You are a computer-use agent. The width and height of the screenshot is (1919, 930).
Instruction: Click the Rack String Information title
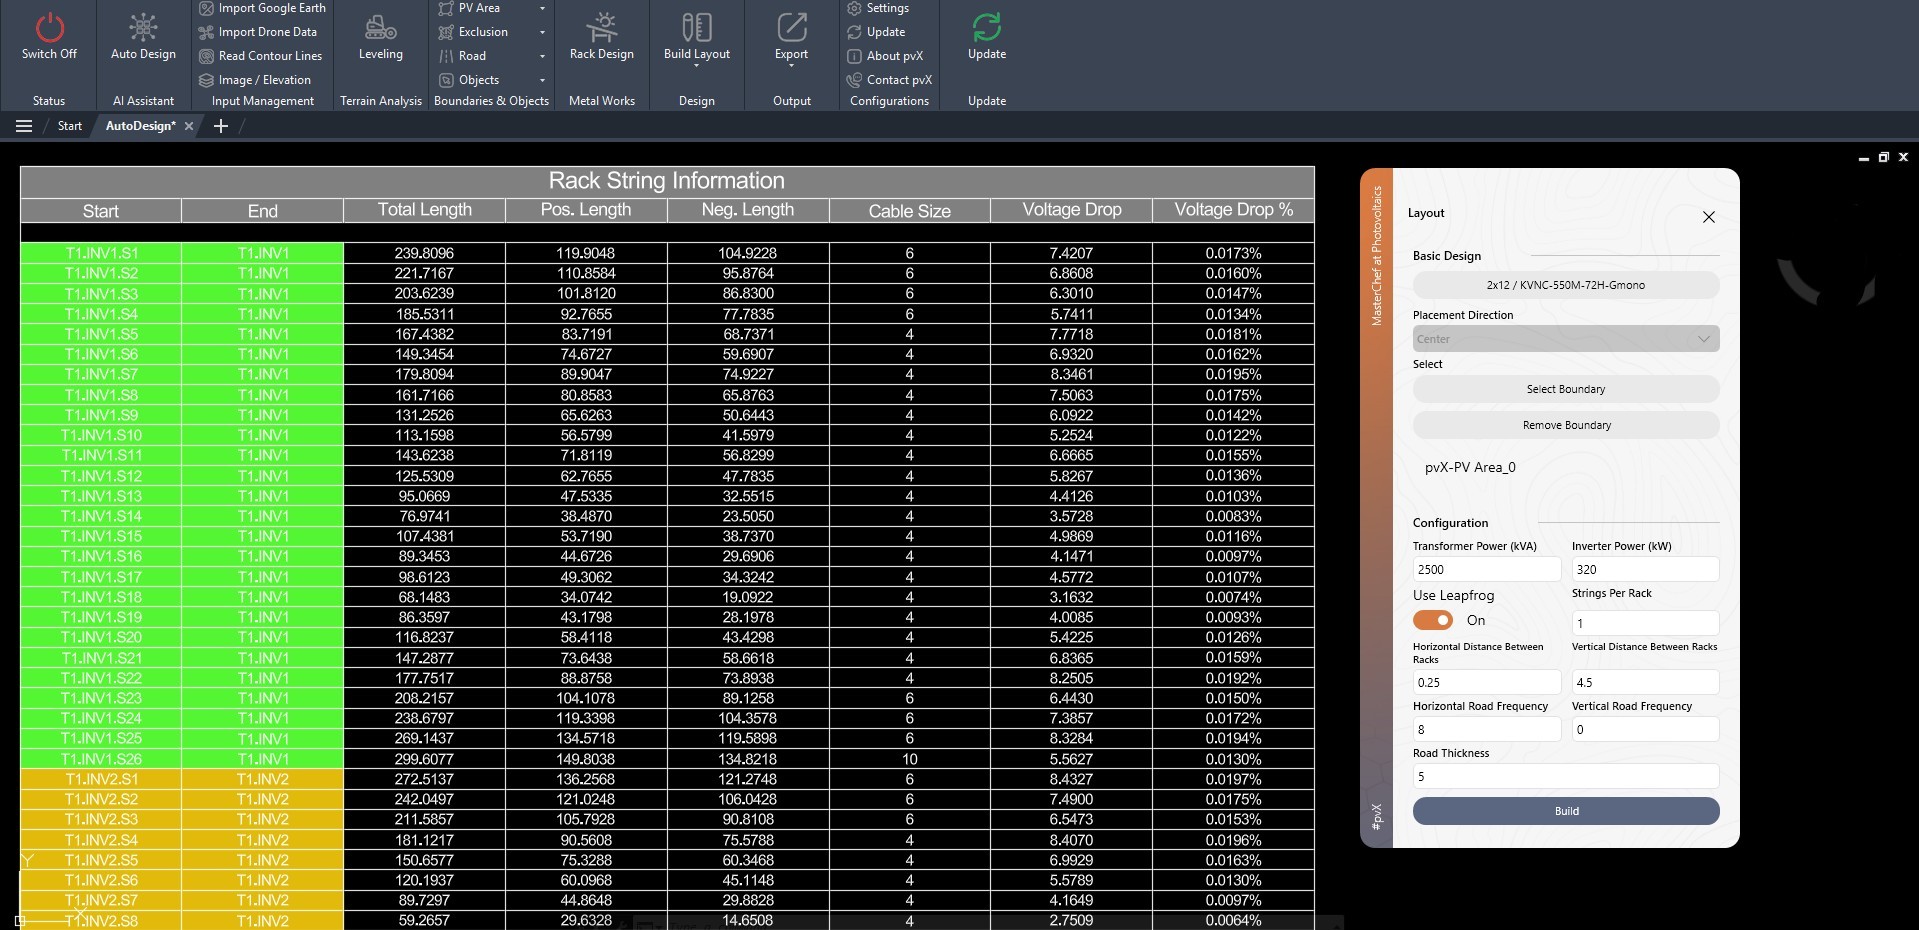[666, 181]
